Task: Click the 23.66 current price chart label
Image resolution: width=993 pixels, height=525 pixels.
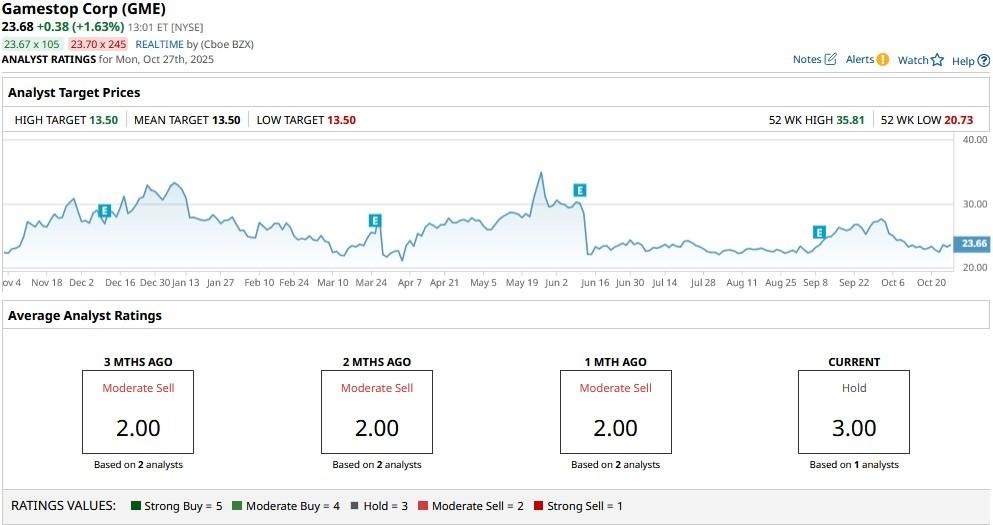Action: [973, 243]
